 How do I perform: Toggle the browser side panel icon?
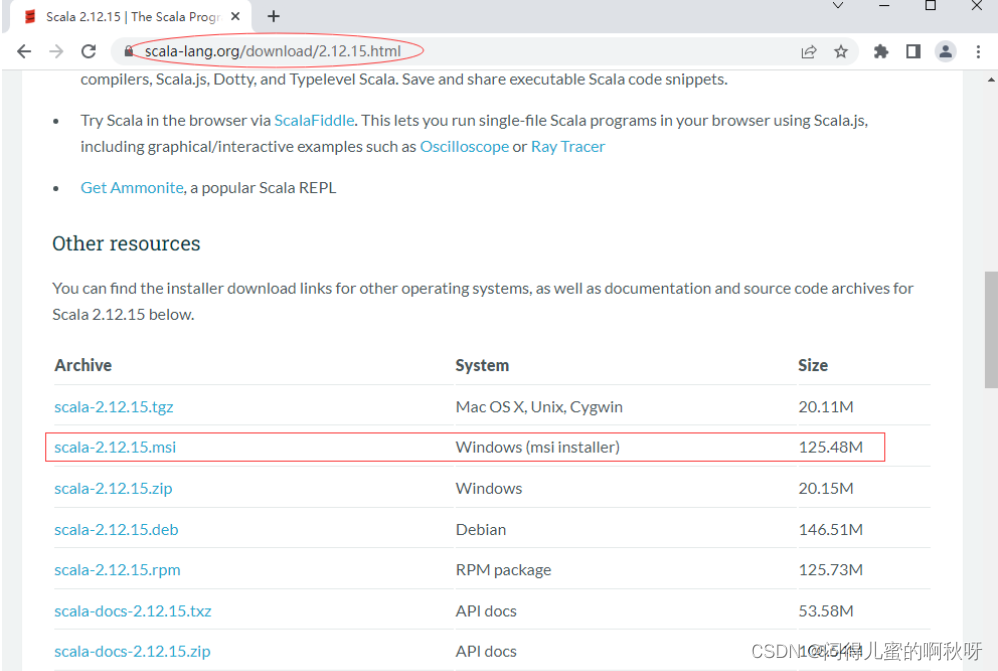pos(913,52)
